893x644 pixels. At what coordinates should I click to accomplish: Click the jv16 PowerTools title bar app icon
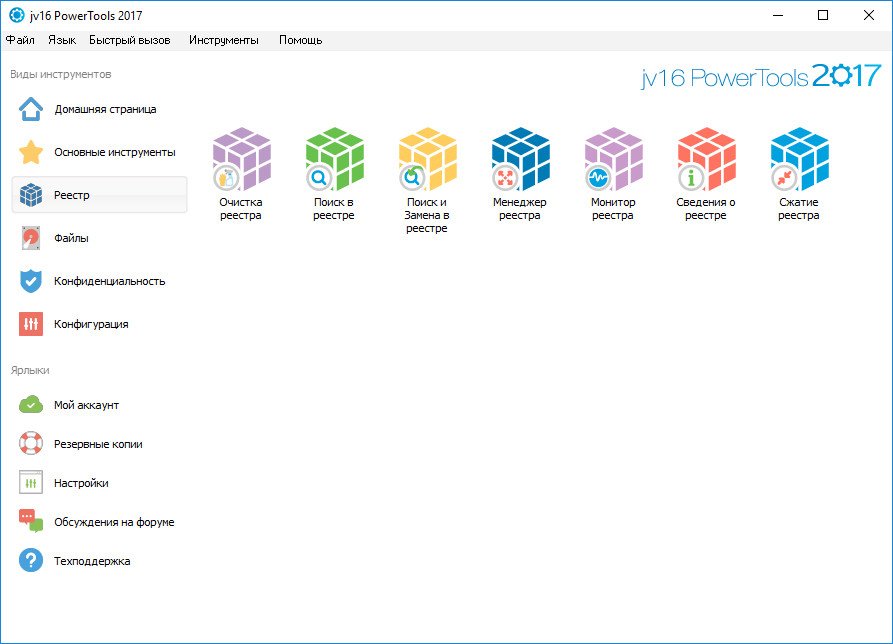click(x=17, y=15)
